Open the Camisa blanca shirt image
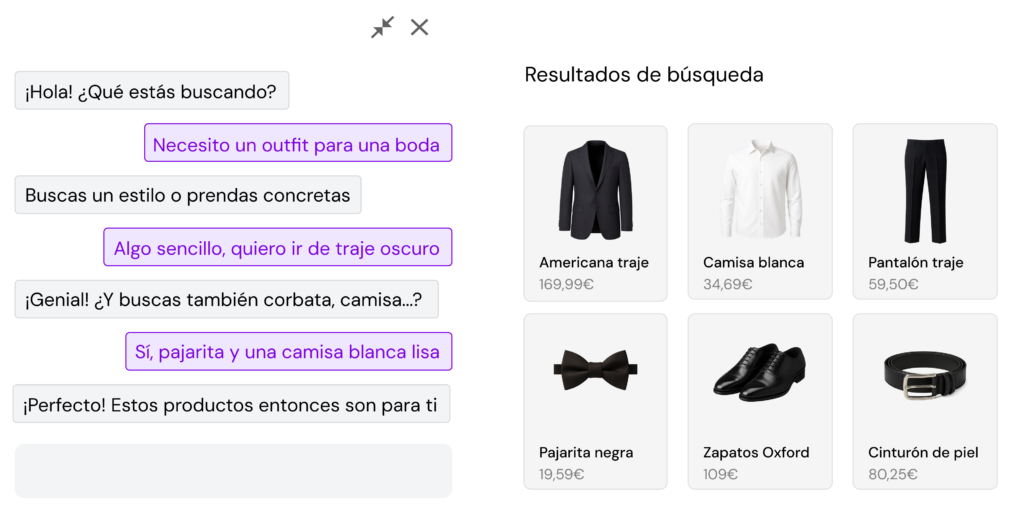This screenshot has height=520, width=1024. [759, 189]
